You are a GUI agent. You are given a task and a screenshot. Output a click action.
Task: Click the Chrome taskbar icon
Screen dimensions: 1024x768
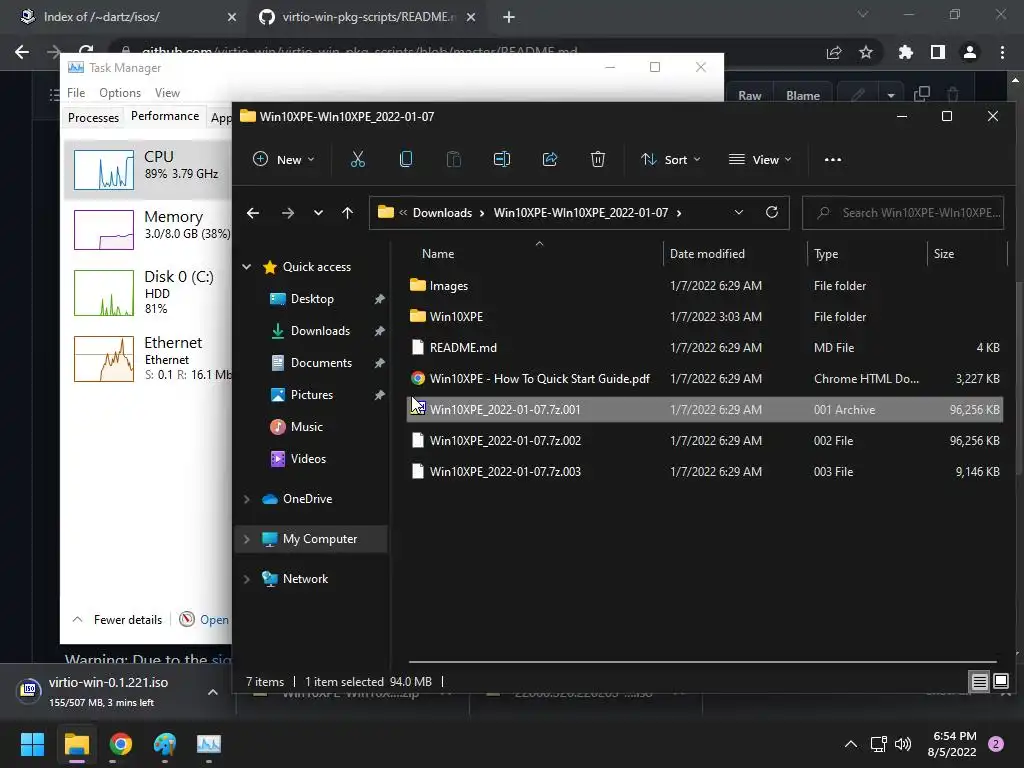(x=121, y=744)
